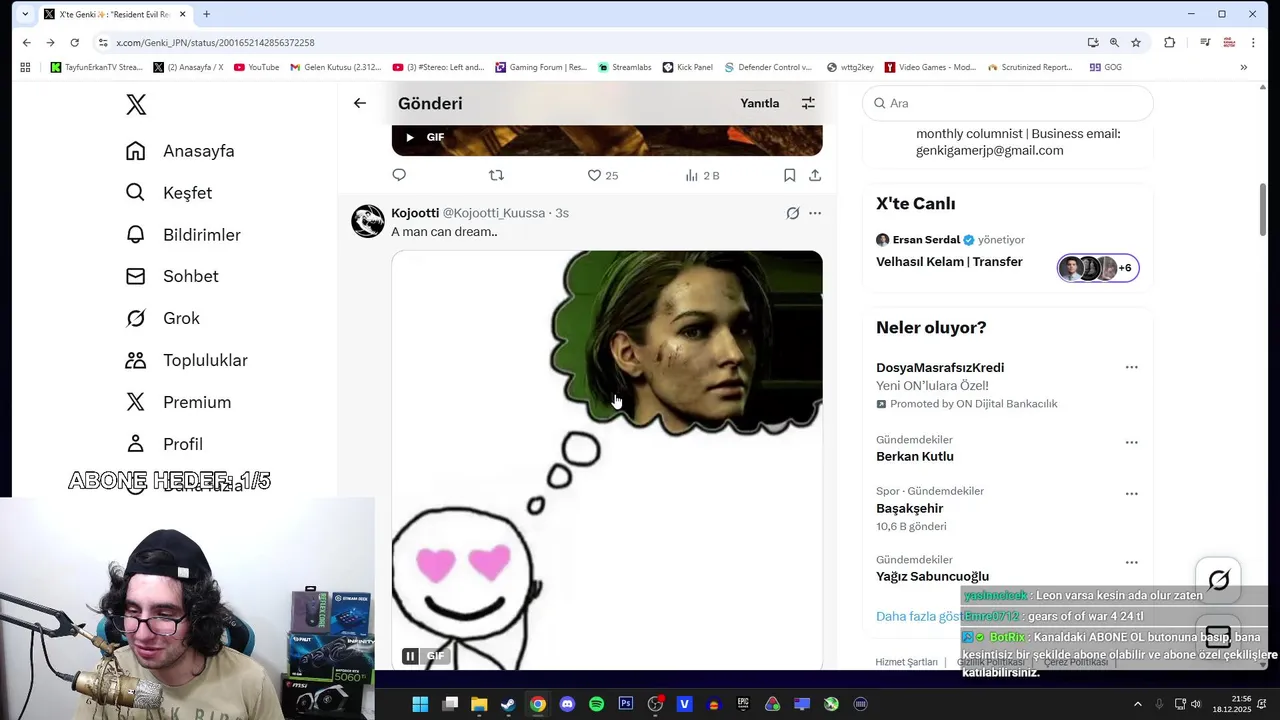Click the X logo in the sidebar

pyautogui.click(x=136, y=104)
